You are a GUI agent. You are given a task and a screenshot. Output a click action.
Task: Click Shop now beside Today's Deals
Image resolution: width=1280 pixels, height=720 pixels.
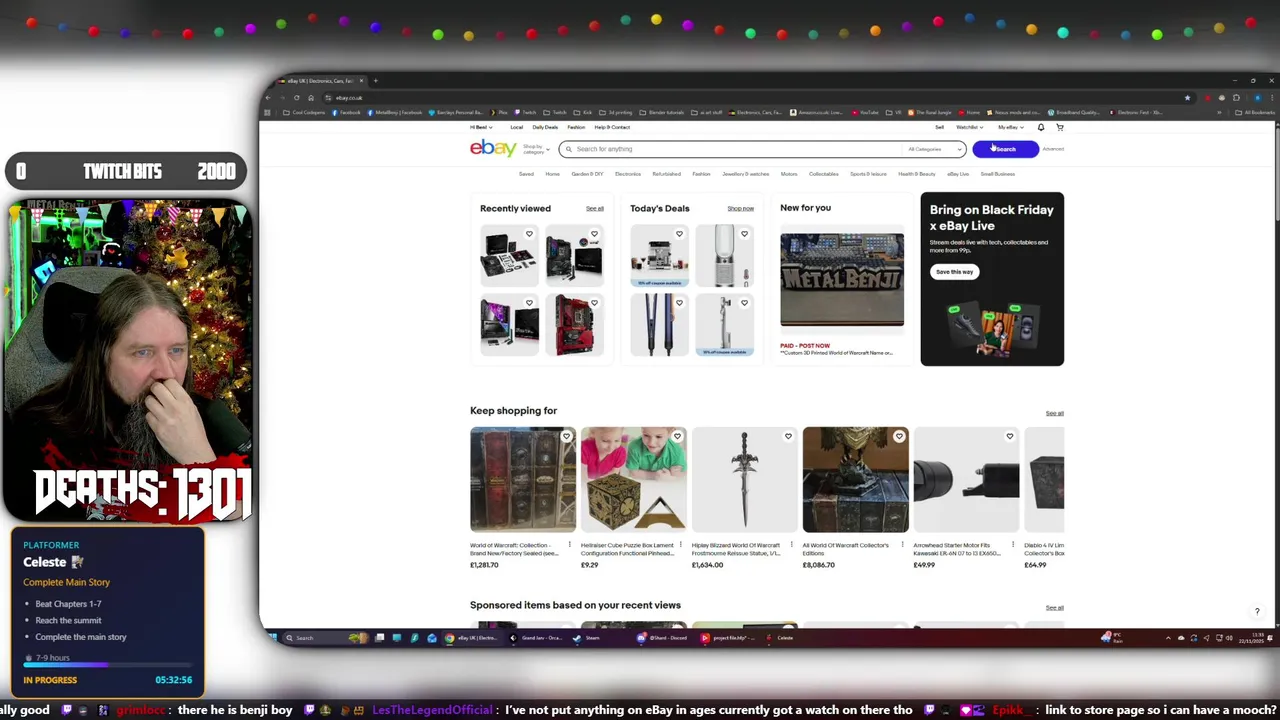pos(740,209)
